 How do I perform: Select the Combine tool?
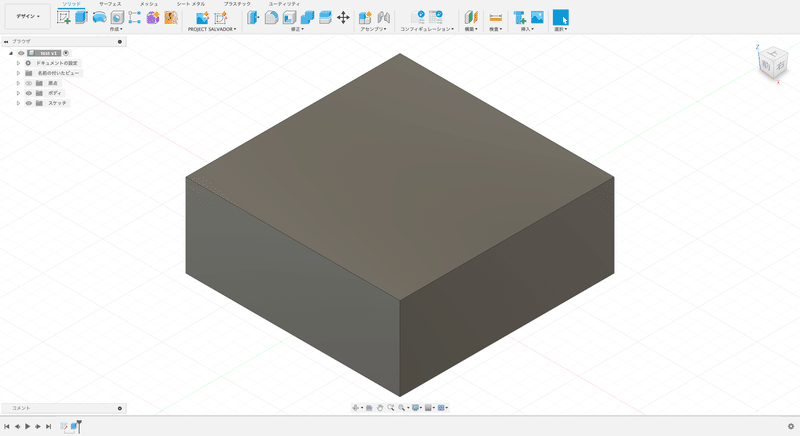pyautogui.click(x=307, y=17)
